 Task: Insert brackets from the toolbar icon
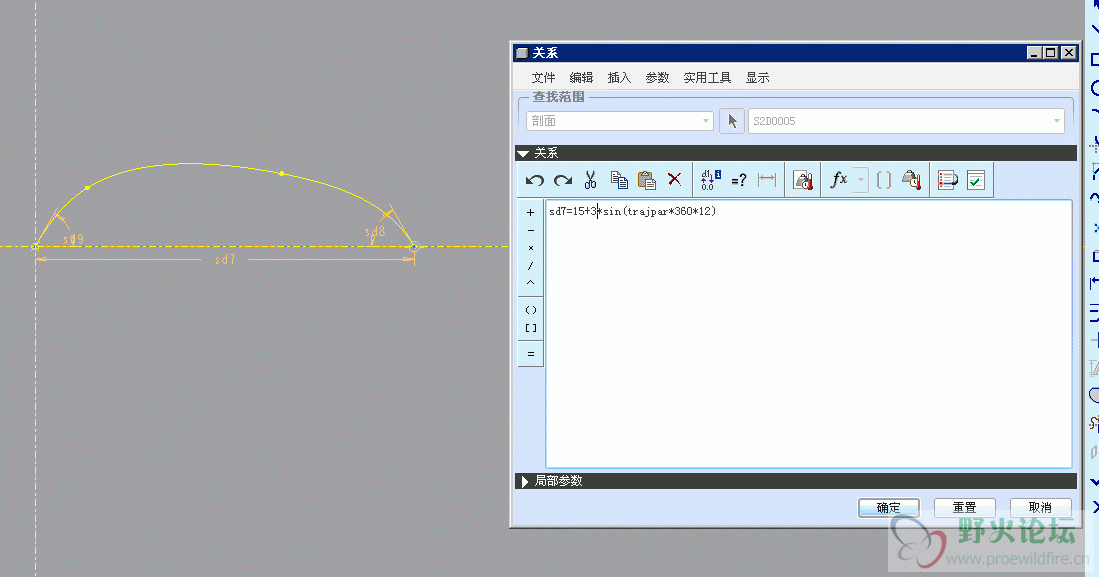coord(884,180)
